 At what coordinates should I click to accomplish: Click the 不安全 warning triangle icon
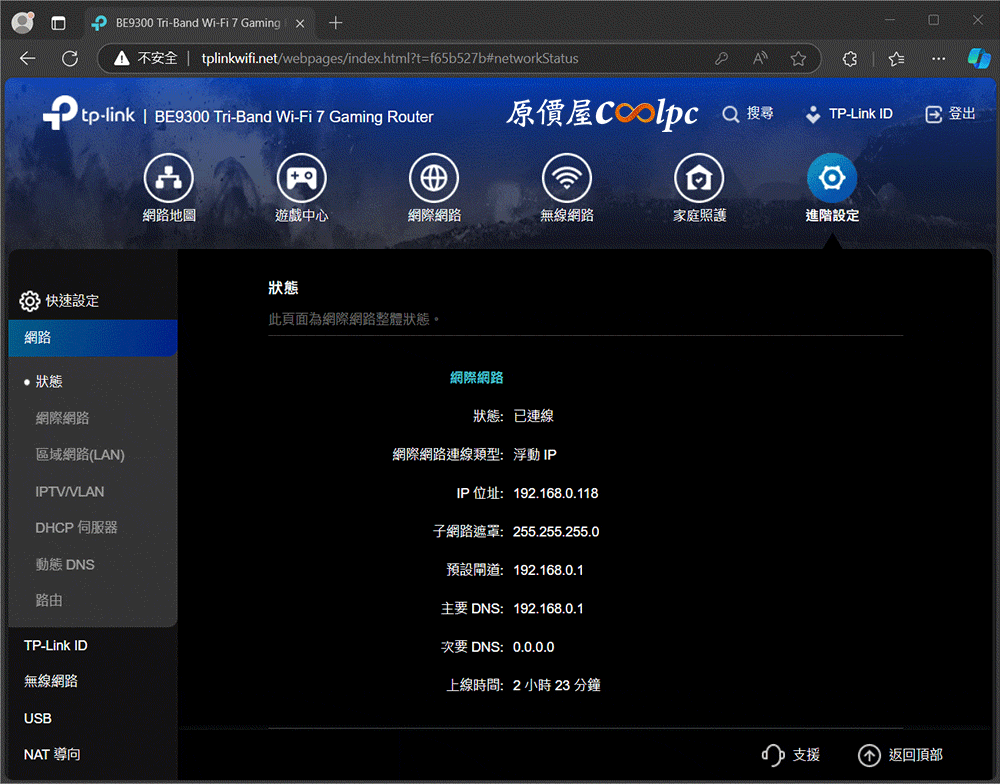click(x=121, y=59)
